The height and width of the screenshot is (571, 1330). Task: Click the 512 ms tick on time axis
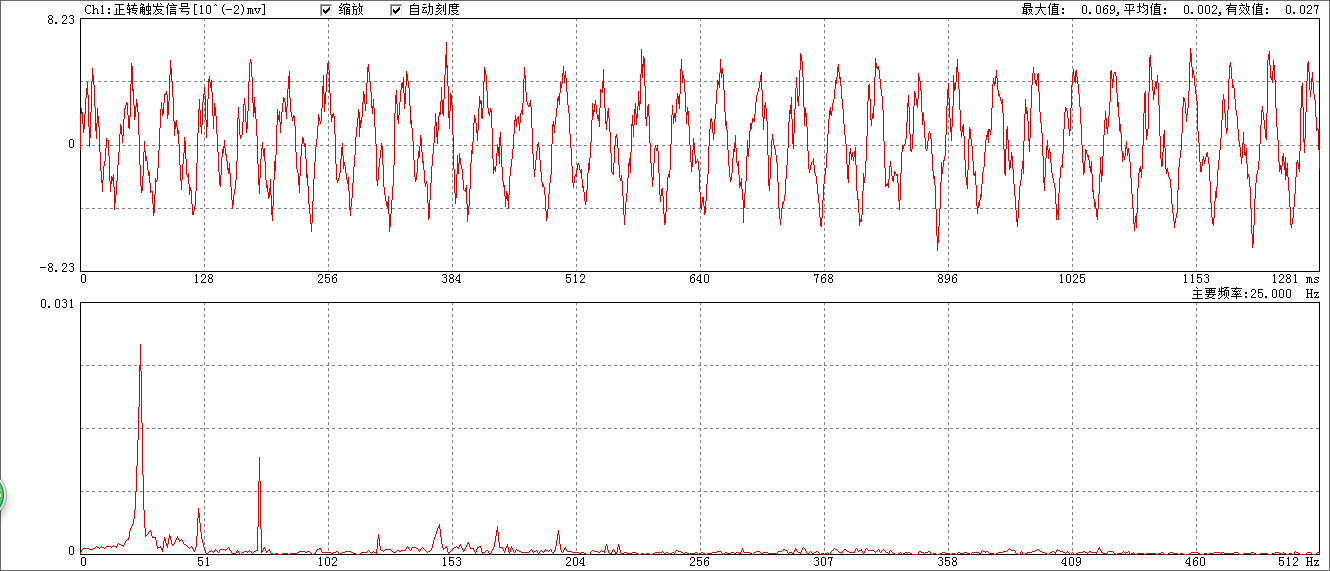pyautogui.click(x=575, y=279)
